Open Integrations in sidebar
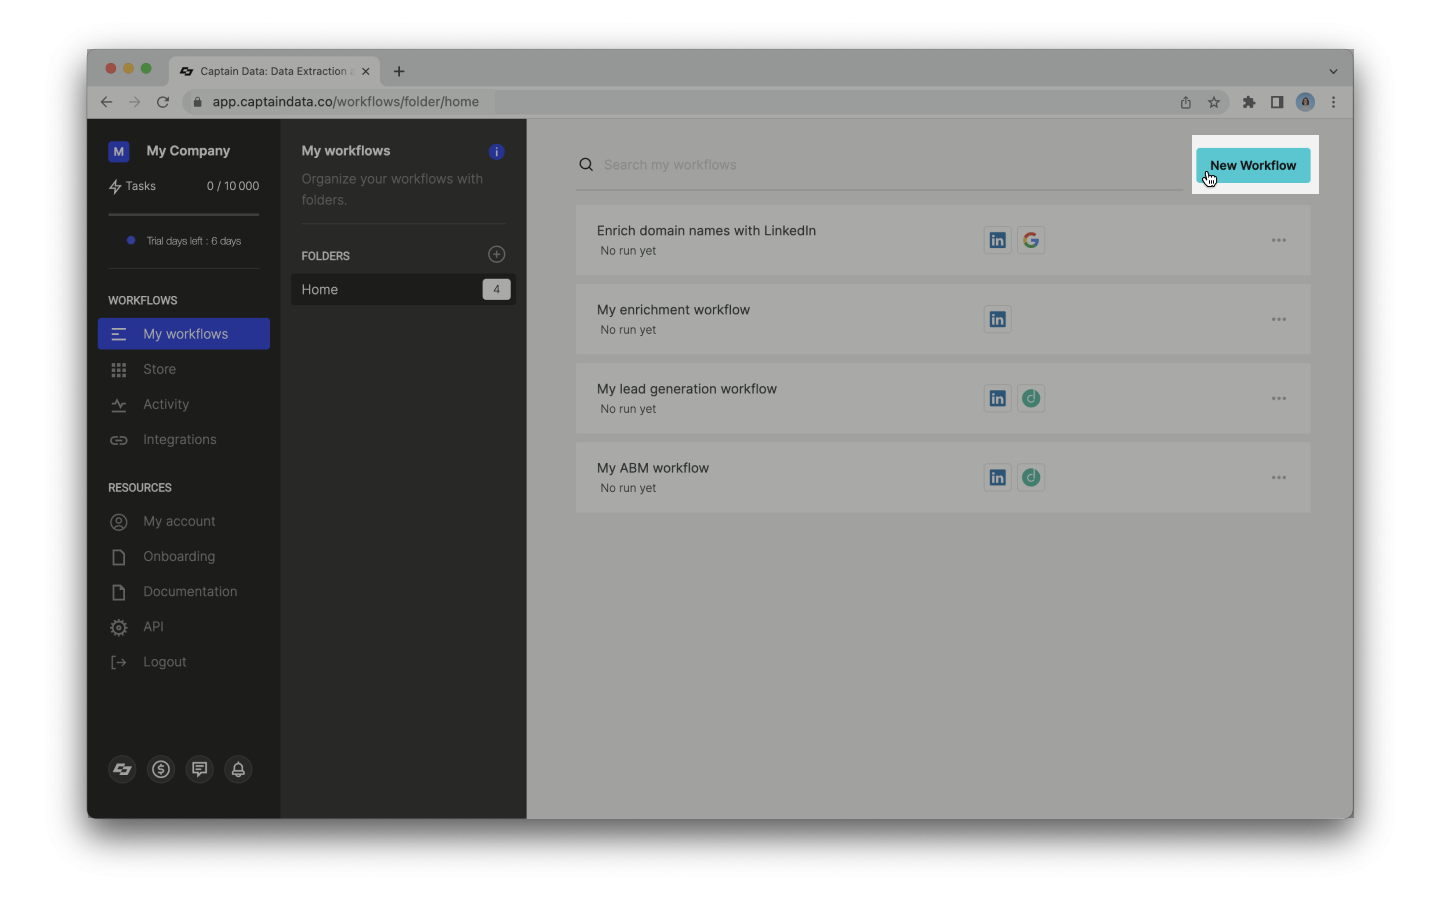 184,439
